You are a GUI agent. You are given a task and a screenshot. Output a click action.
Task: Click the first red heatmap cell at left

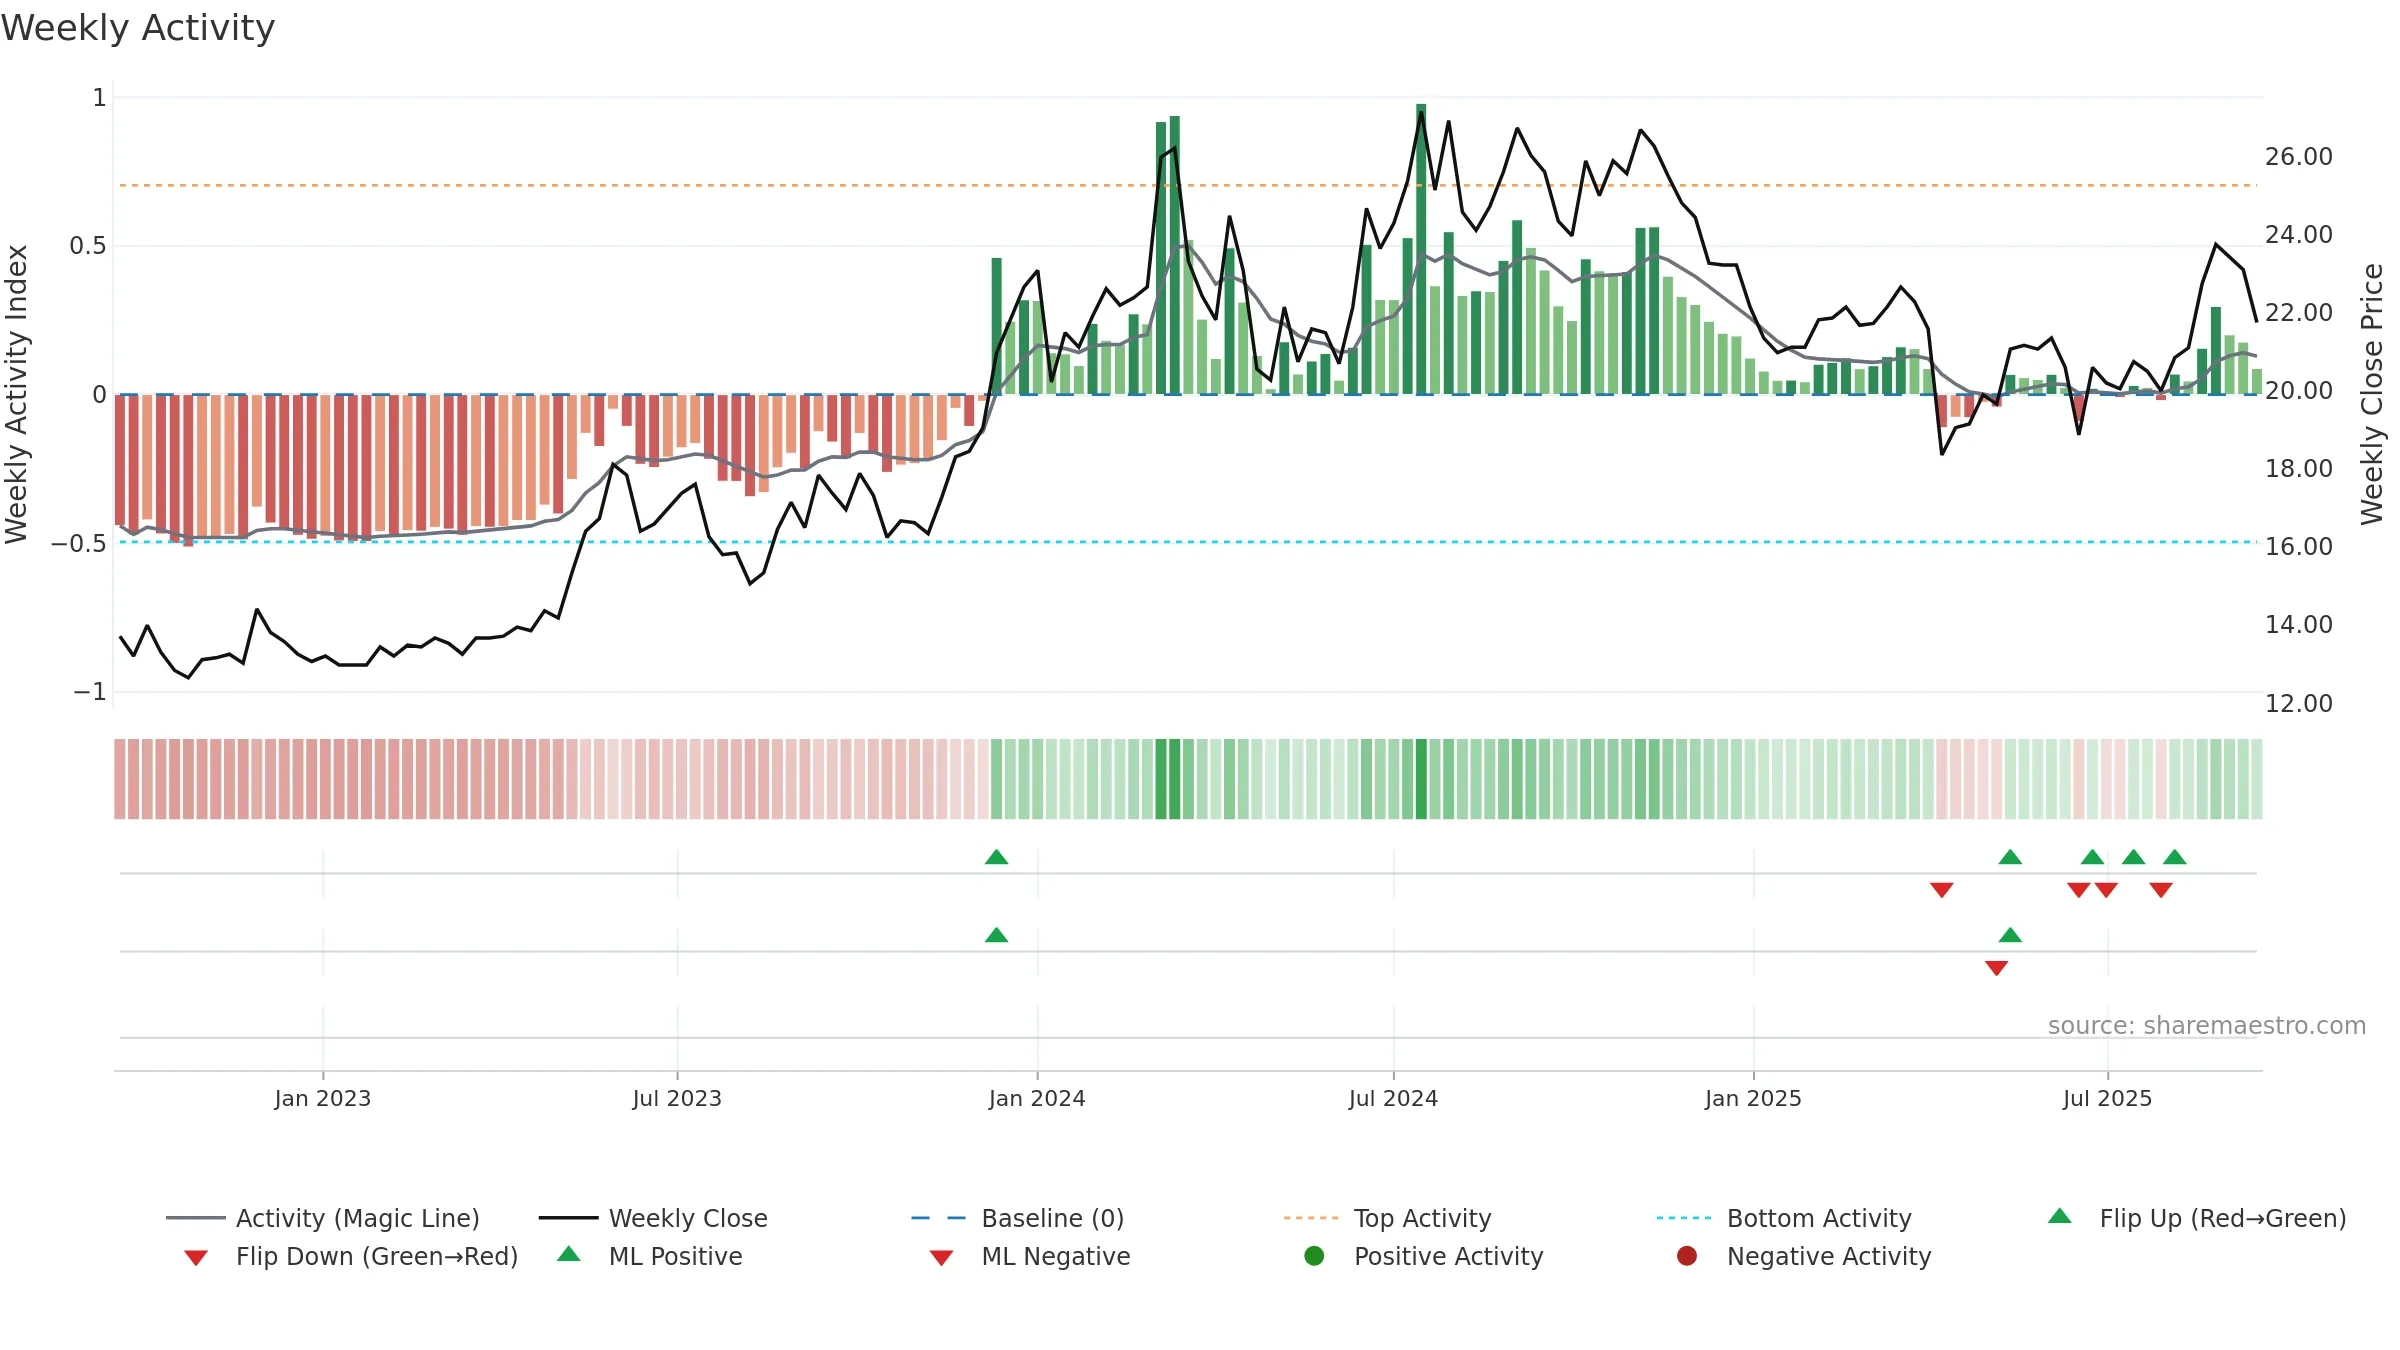120,779
